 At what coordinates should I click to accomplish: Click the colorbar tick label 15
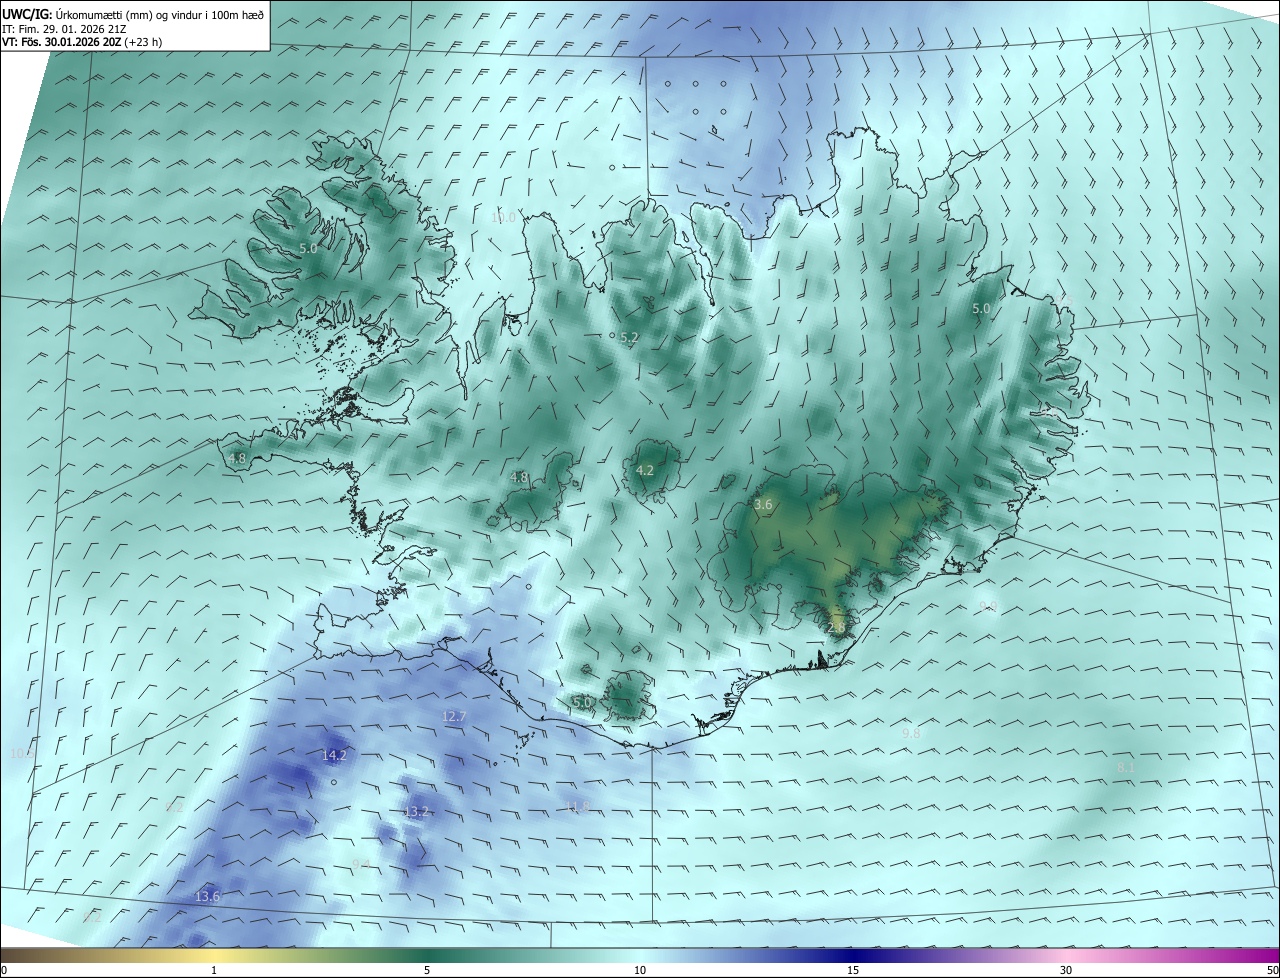click(853, 970)
